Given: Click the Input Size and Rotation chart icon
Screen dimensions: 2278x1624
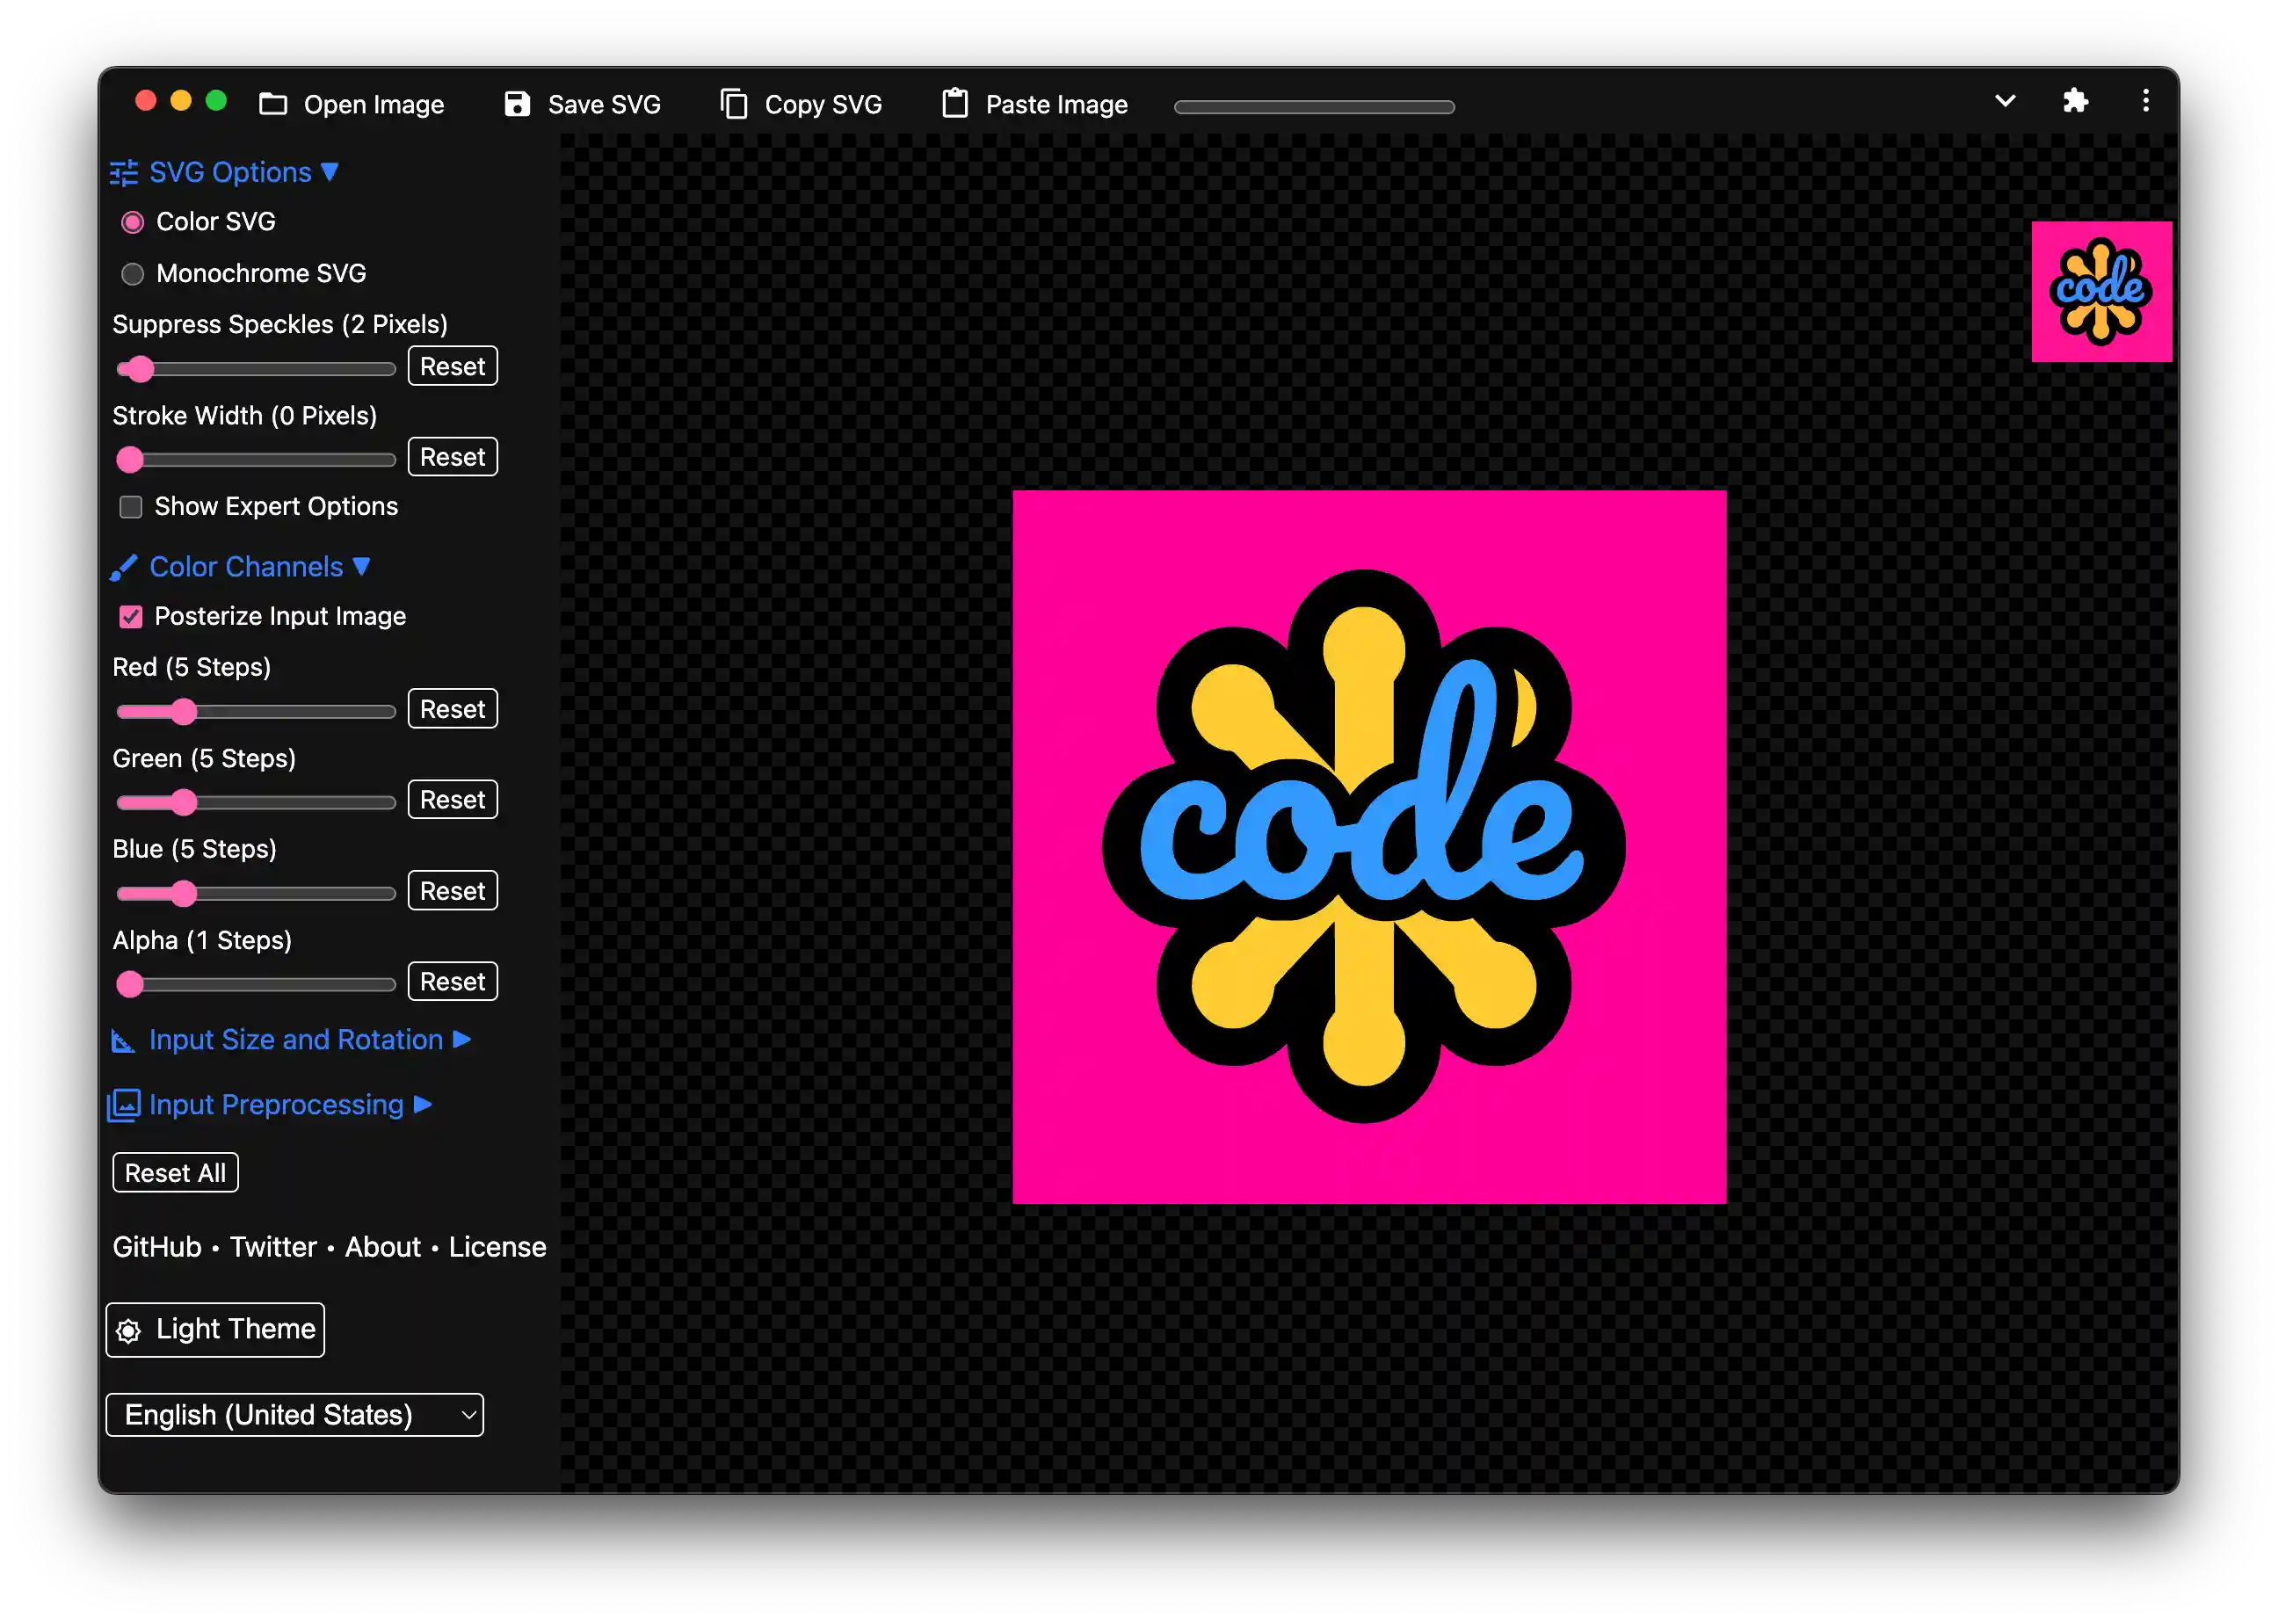Looking at the screenshot, I should click(123, 1041).
